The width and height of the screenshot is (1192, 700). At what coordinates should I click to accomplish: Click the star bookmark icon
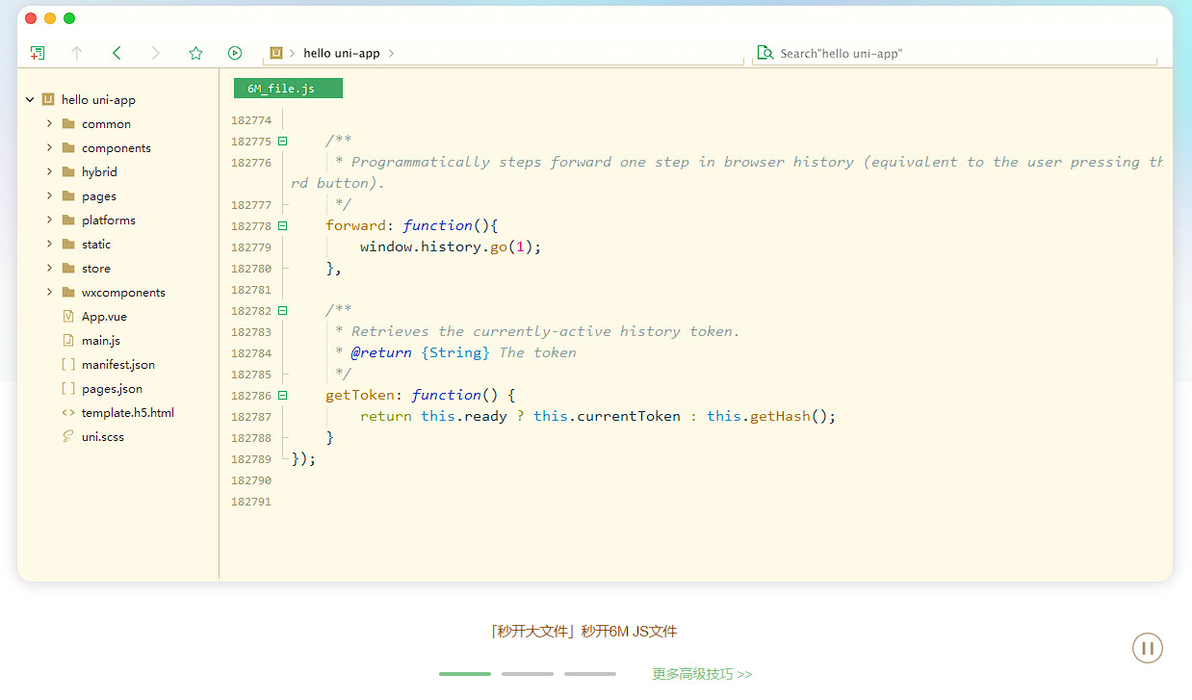(x=195, y=53)
